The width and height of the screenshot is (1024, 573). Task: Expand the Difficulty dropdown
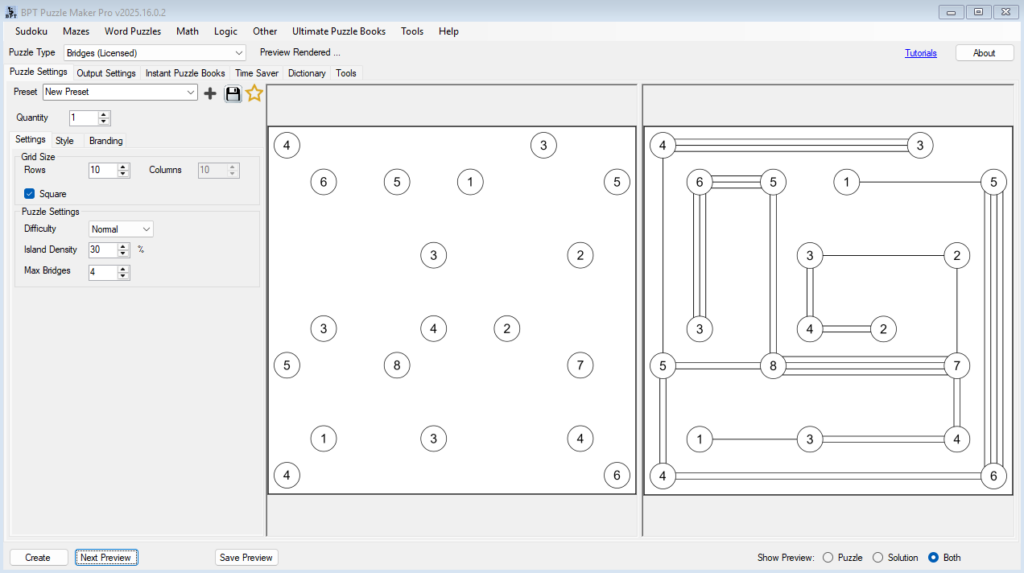pyautogui.click(x=146, y=229)
